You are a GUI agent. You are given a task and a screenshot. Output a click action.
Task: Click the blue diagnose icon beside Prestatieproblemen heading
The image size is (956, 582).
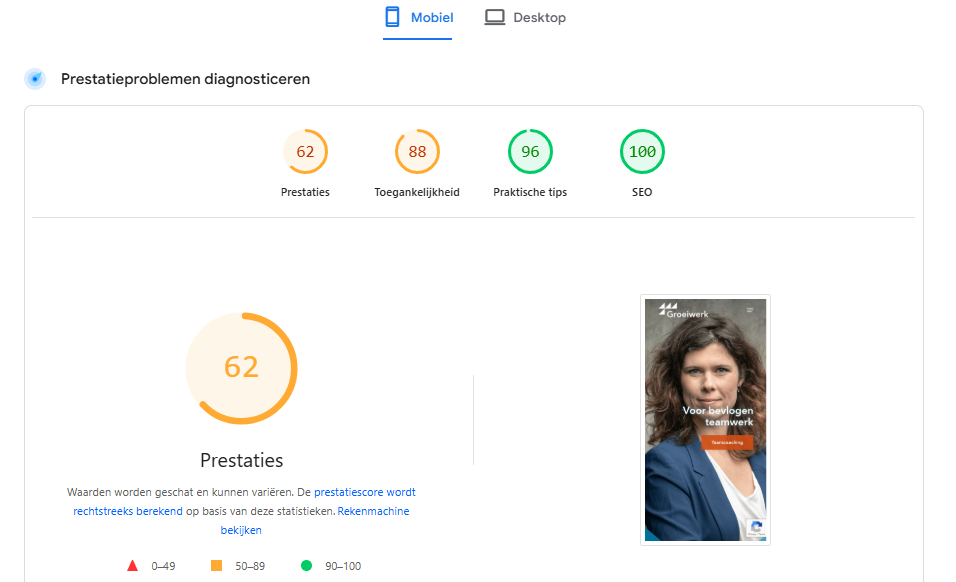[35, 79]
